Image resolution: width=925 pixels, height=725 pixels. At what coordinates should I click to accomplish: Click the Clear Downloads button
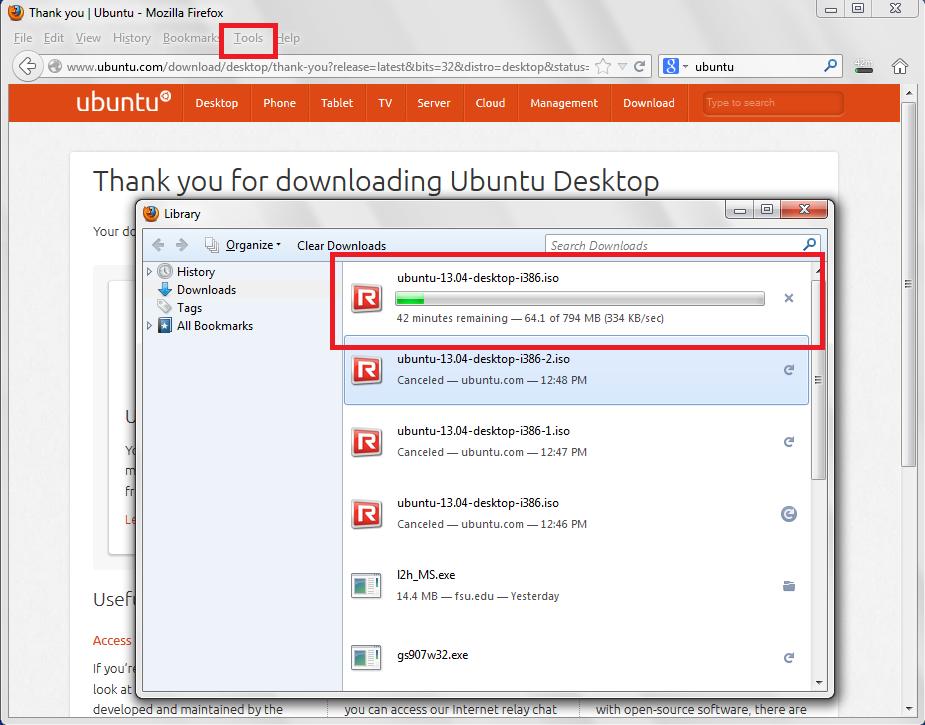pyautogui.click(x=341, y=246)
